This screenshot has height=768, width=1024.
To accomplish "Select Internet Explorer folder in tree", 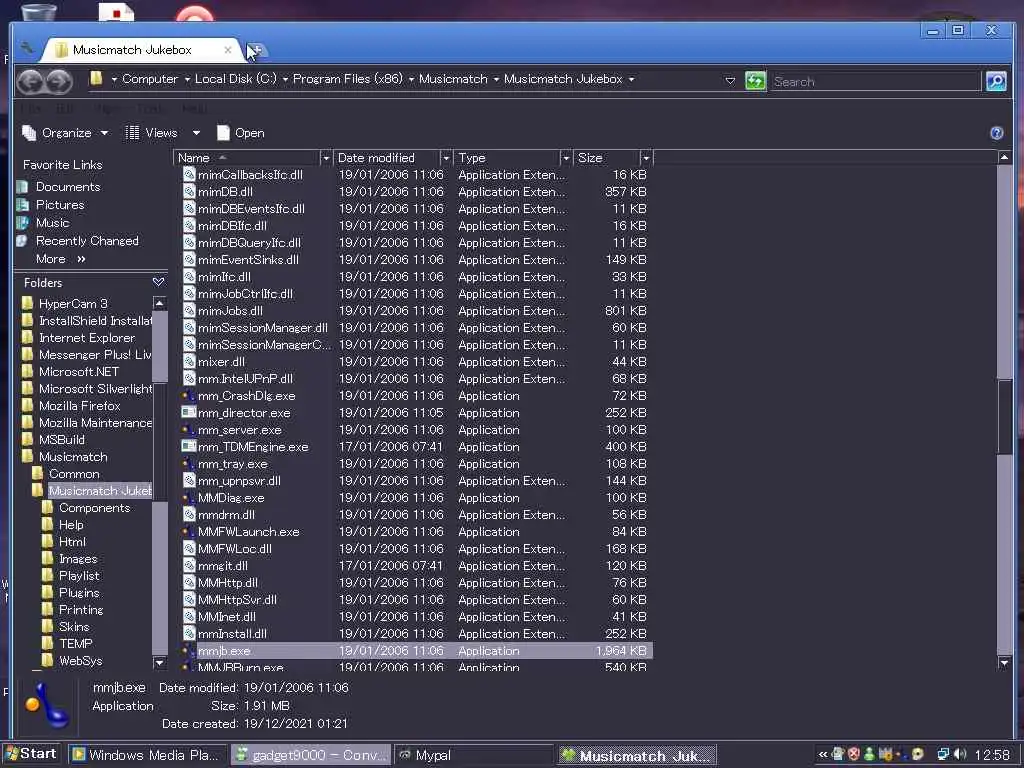I will pyautogui.click(x=87, y=338).
